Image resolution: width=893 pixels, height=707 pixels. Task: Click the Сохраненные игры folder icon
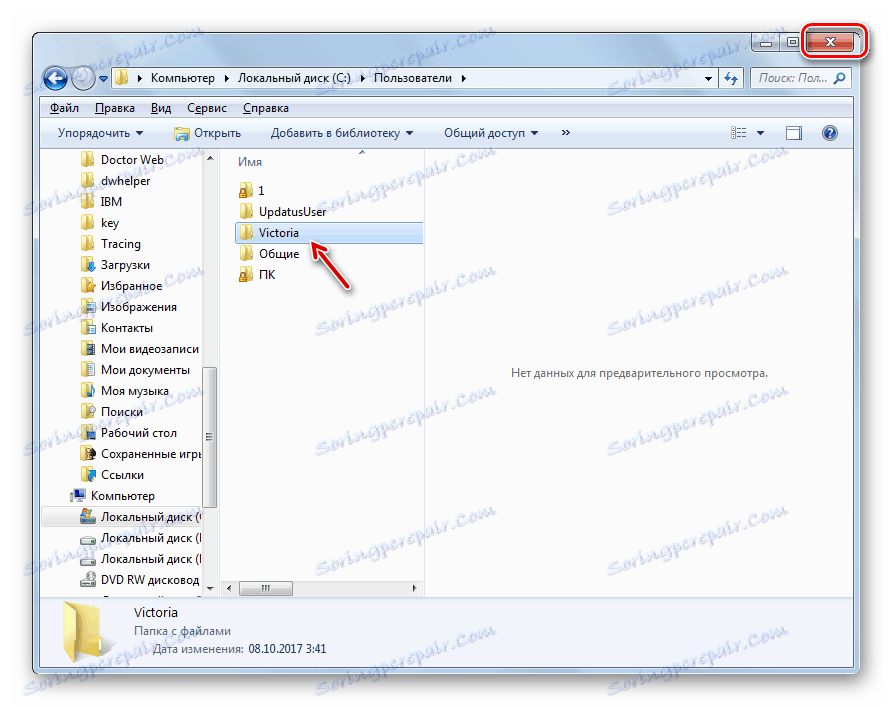pos(88,453)
